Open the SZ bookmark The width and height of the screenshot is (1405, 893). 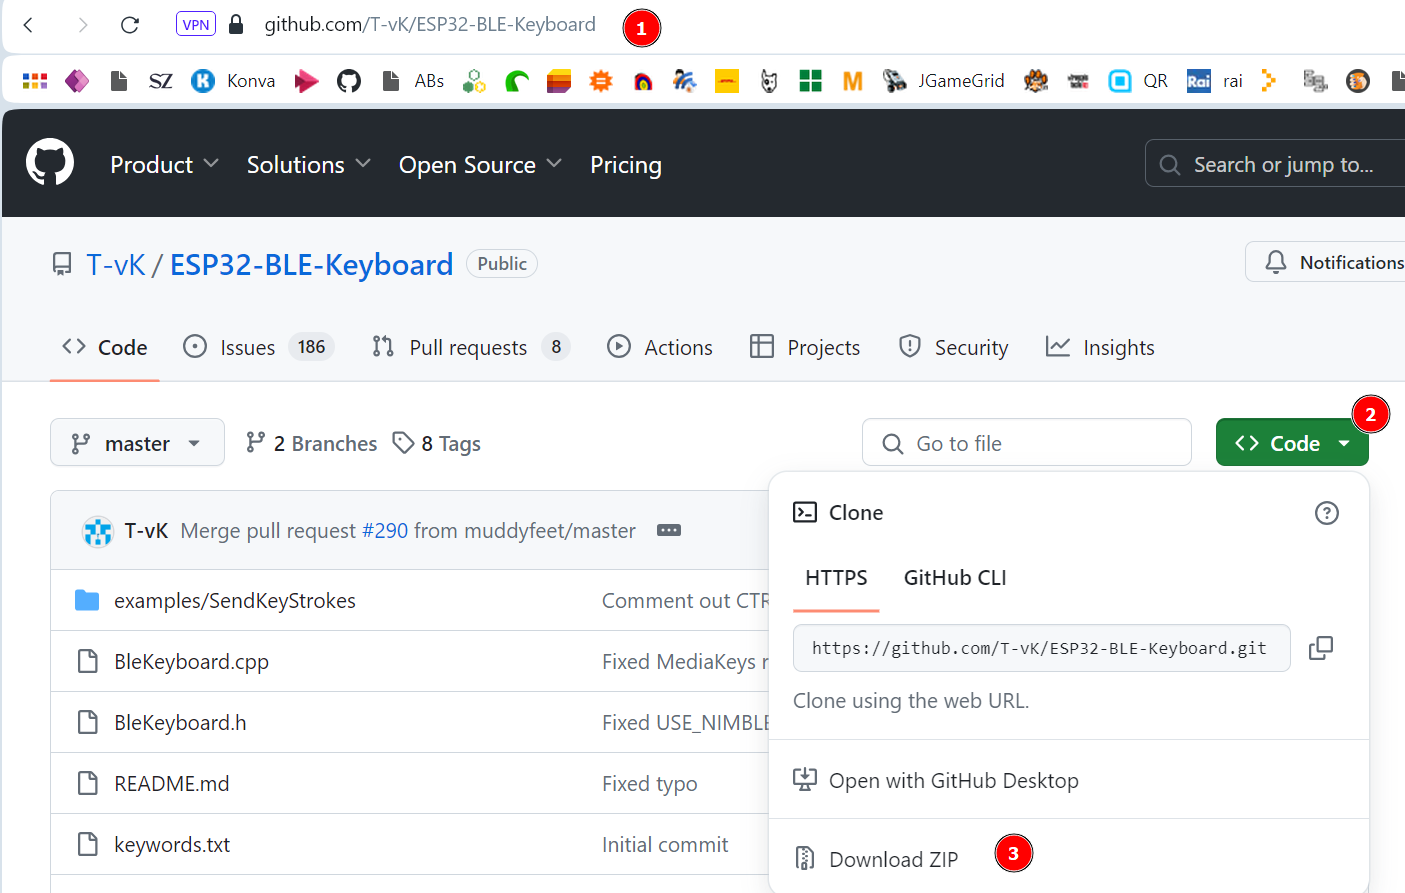coord(160,81)
